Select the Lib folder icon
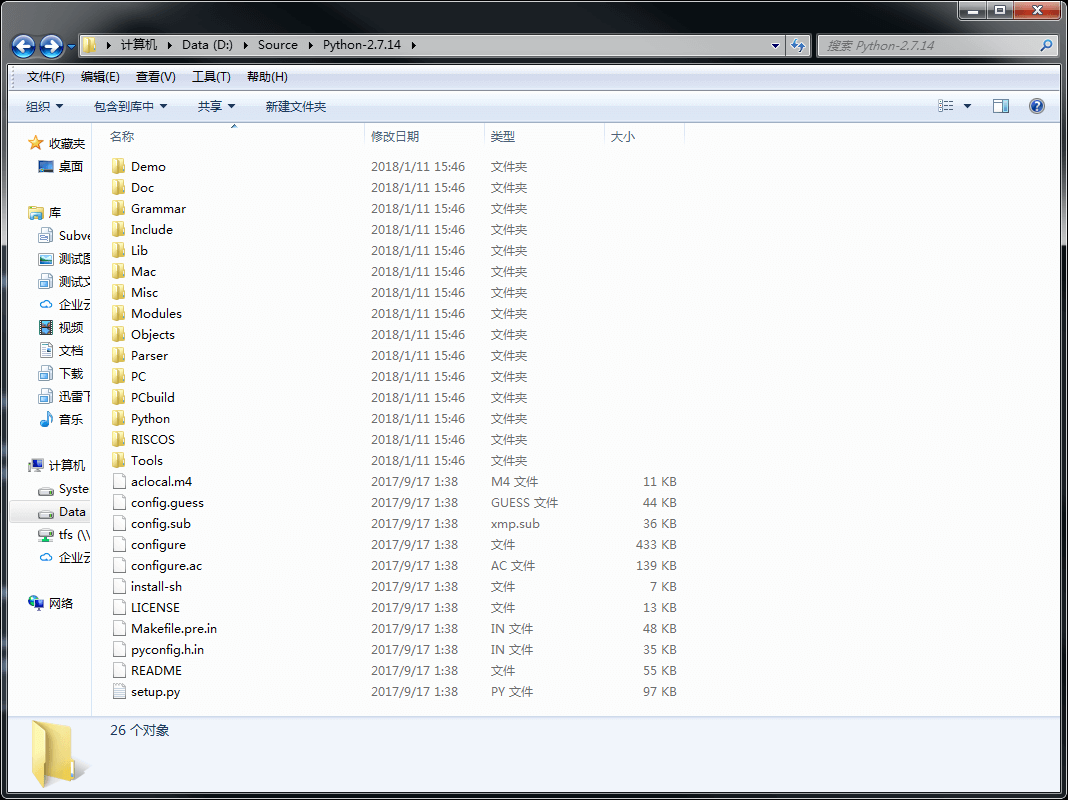The height and width of the screenshot is (800, 1068). click(x=119, y=251)
